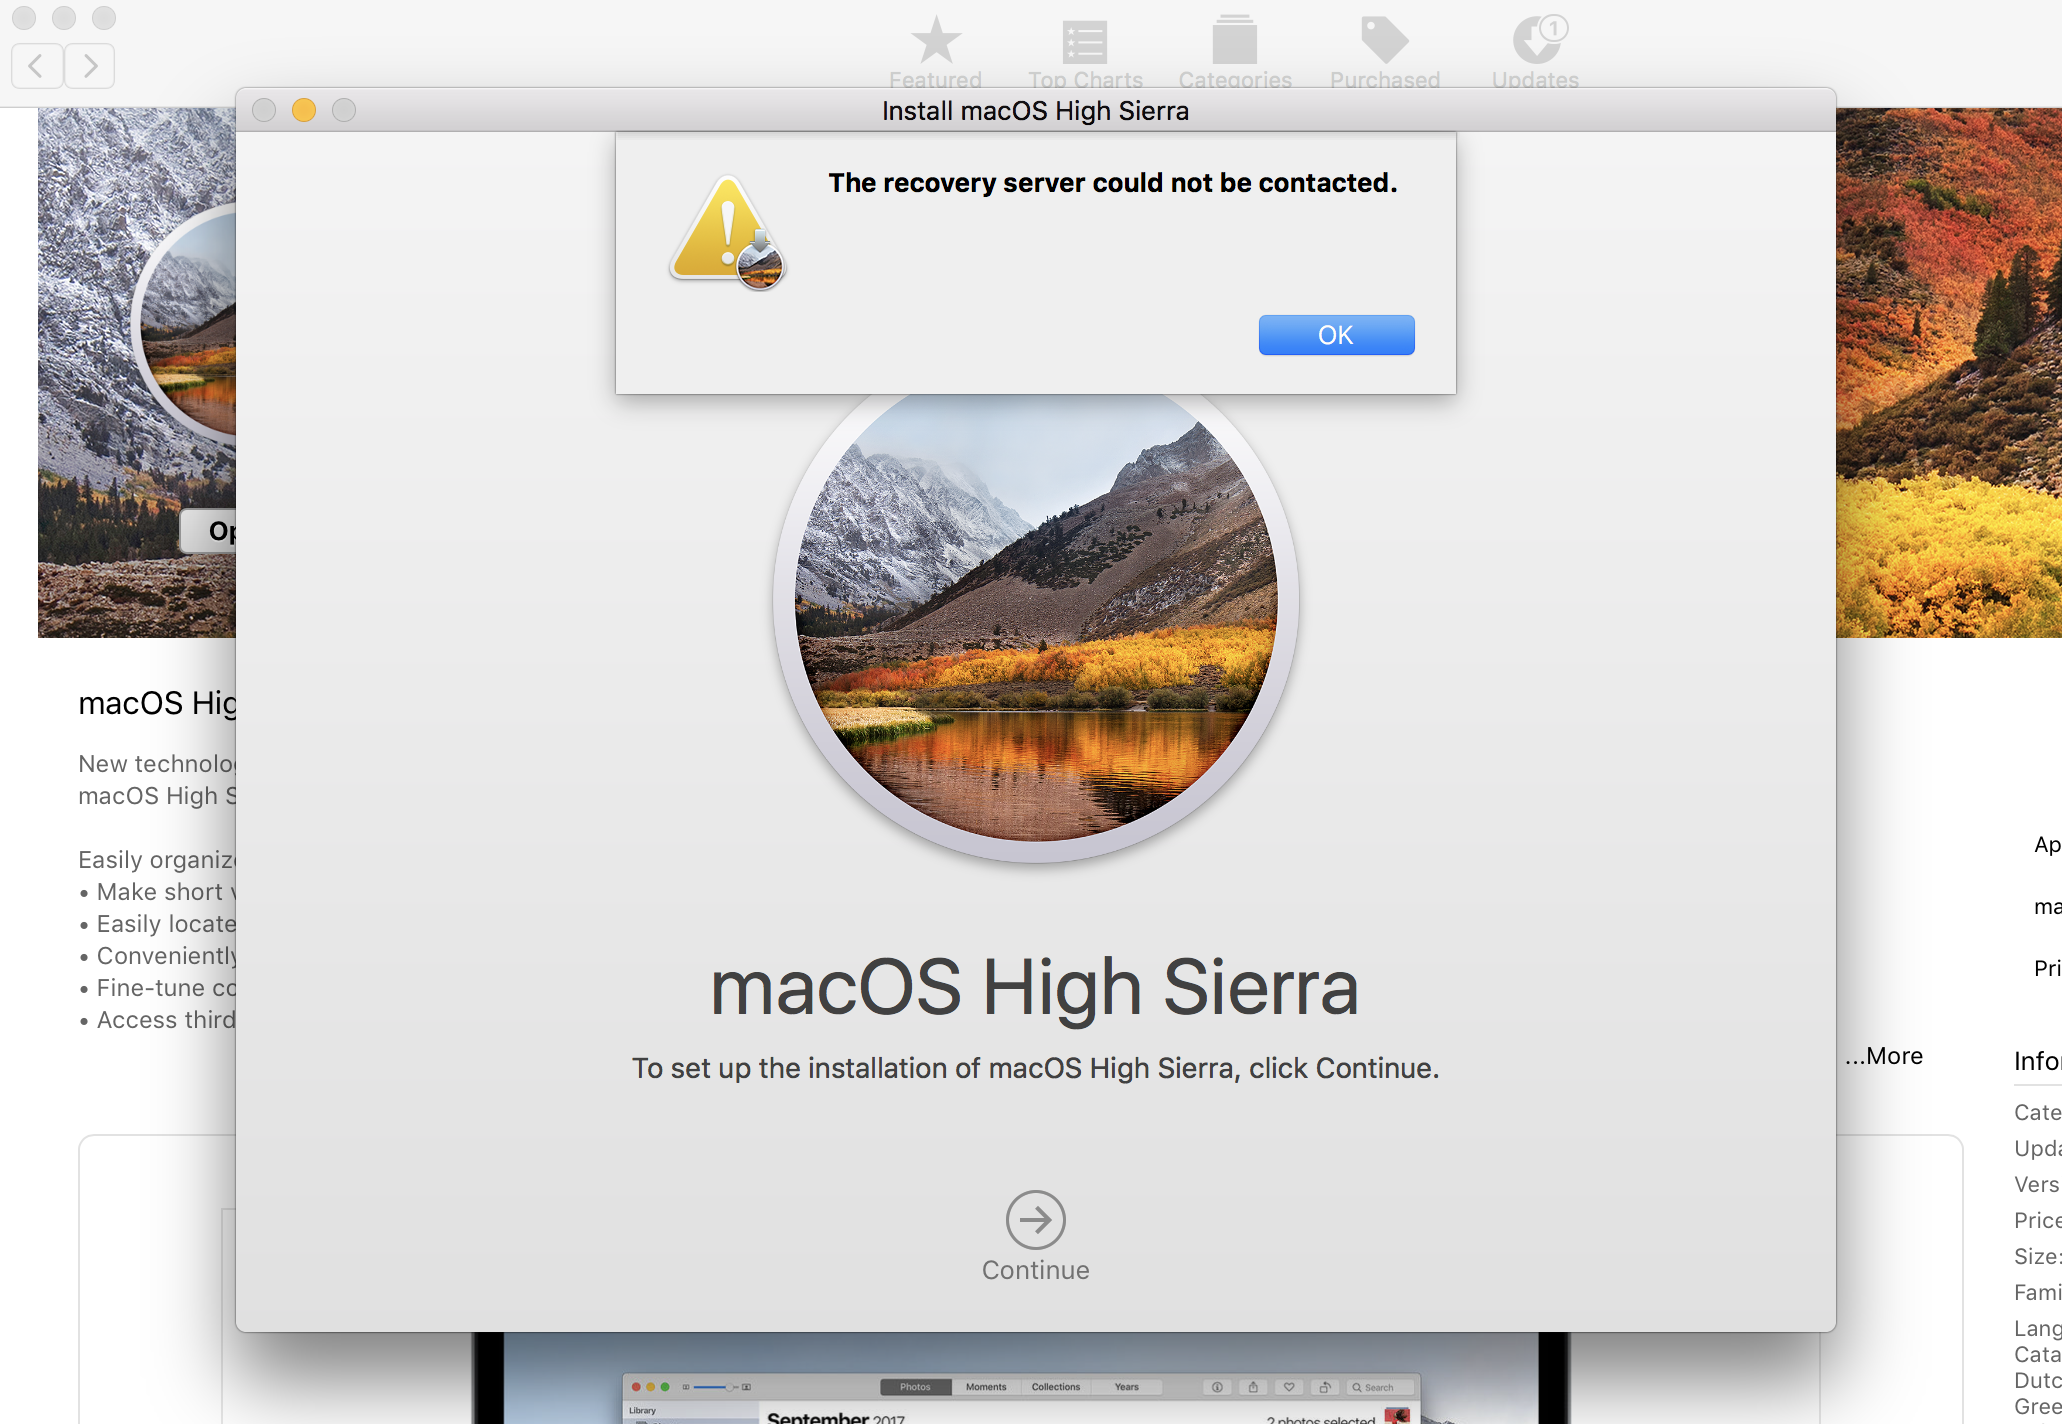Open Updates with badge icon
The width and height of the screenshot is (2062, 1424).
(1537, 41)
